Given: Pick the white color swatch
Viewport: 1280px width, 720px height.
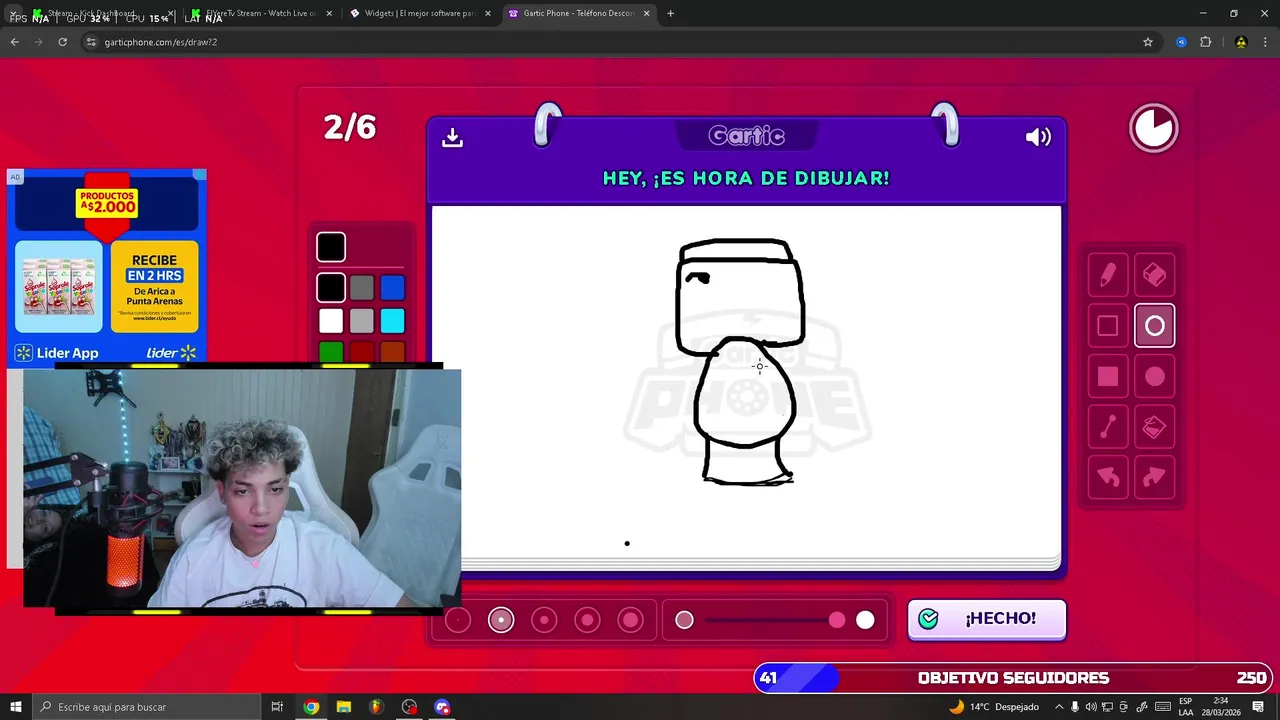Looking at the screenshot, I should [x=331, y=320].
